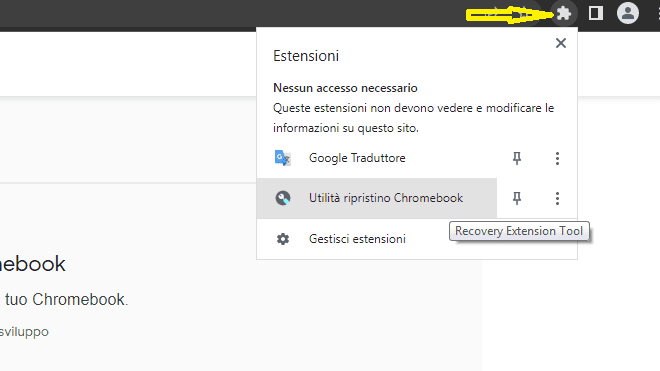Click the Extensions puzzle piece icon

coord(564,13)
